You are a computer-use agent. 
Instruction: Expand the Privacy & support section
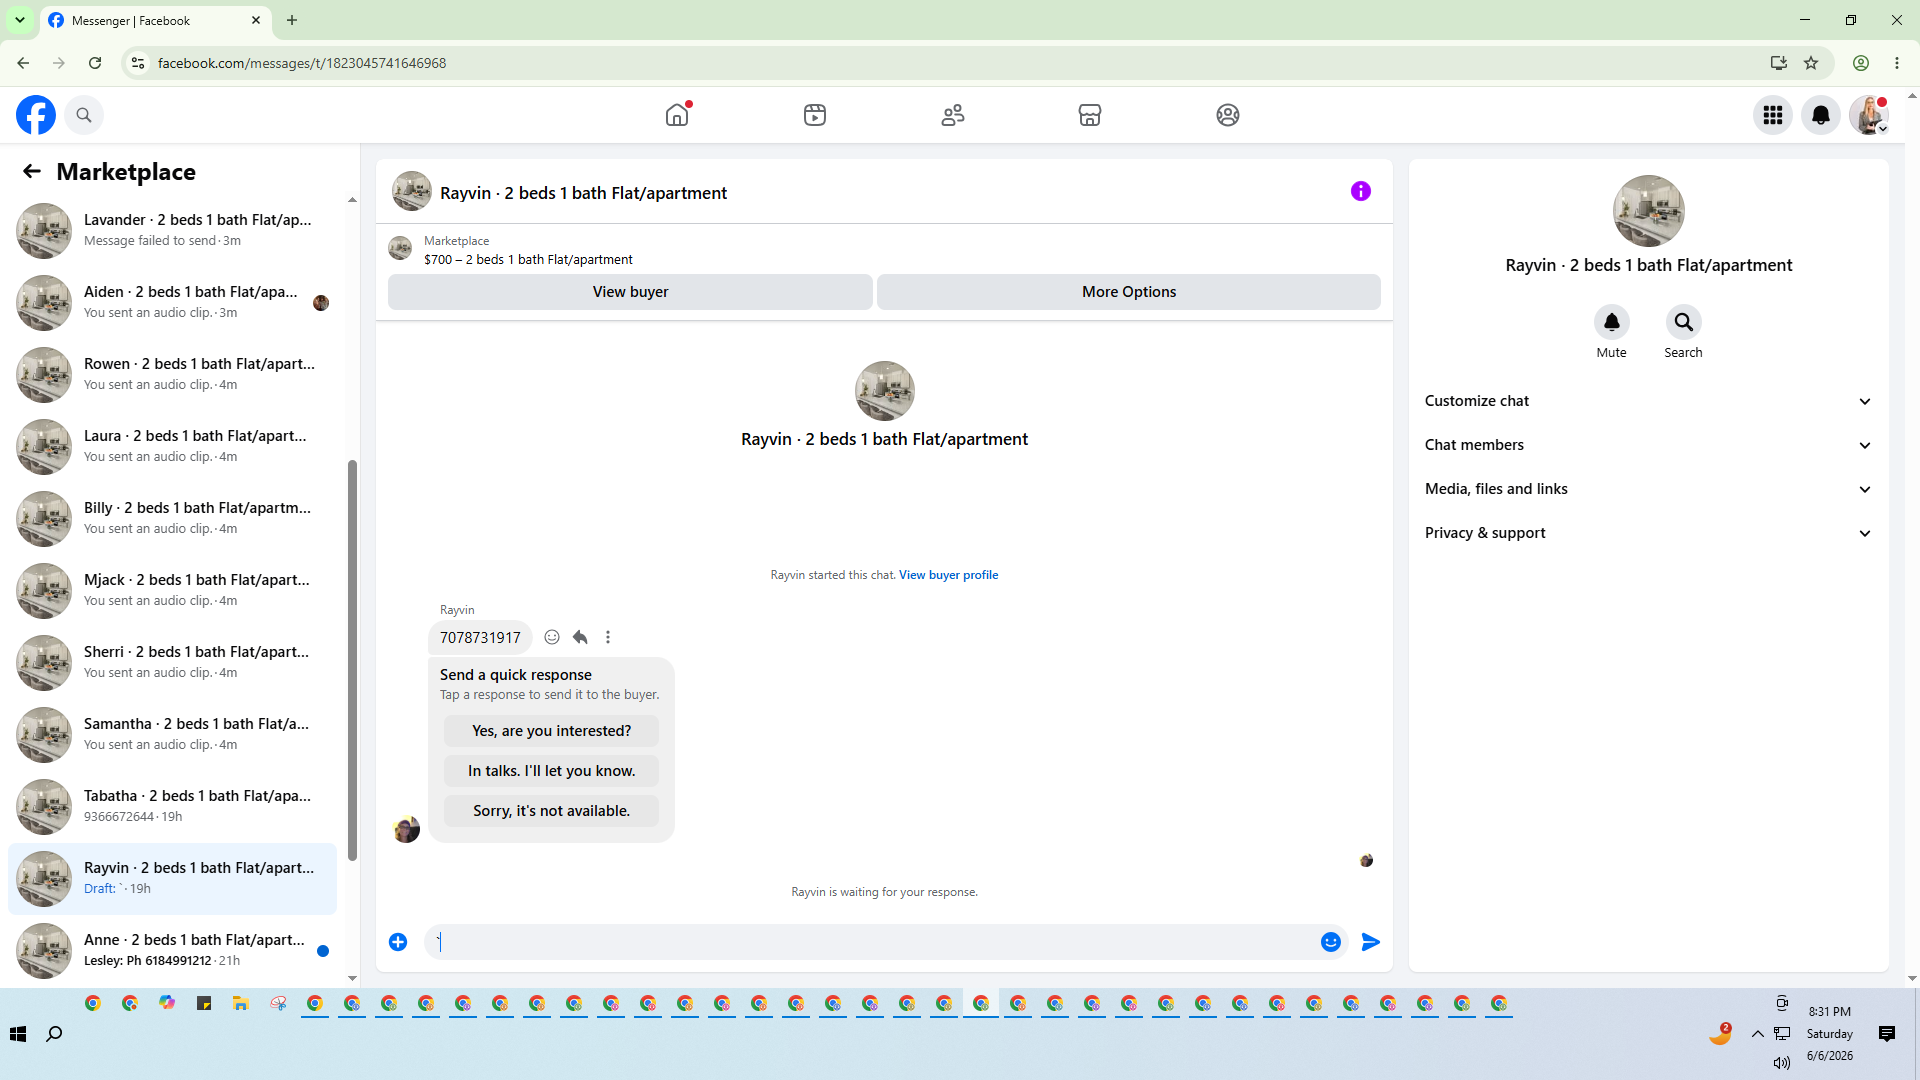(x=1648, y=533)
